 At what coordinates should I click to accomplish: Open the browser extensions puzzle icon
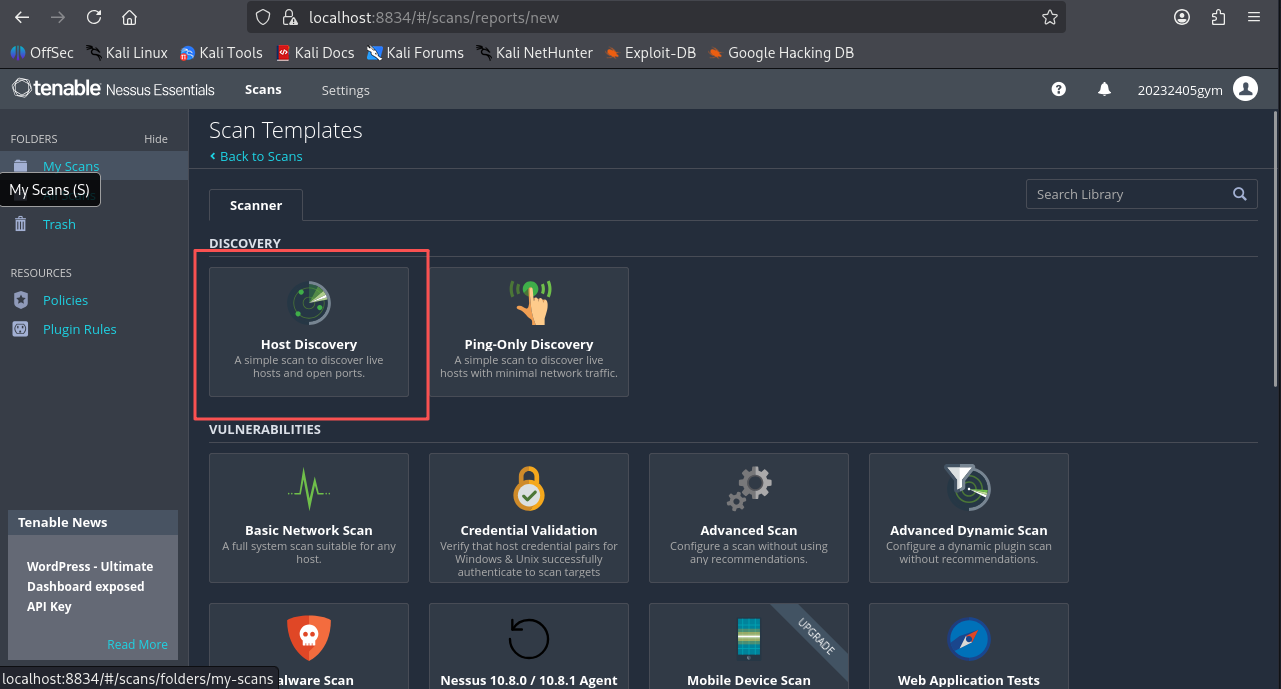(1218, 17)
